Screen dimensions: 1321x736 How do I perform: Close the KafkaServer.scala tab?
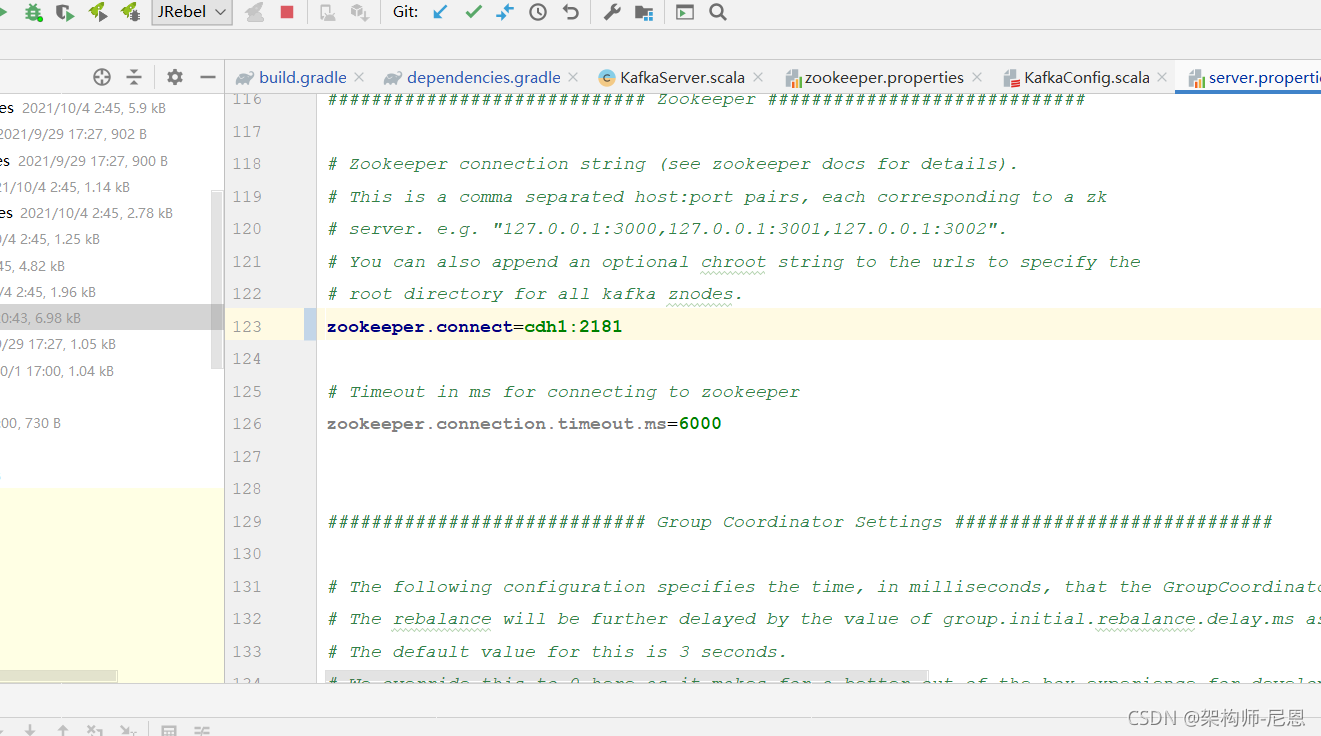pyautogui.click(x=758, y=77)
